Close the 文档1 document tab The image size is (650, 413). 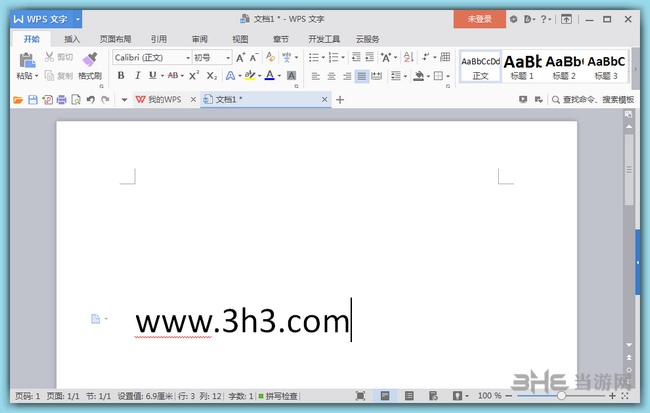(x=325, y=100)
